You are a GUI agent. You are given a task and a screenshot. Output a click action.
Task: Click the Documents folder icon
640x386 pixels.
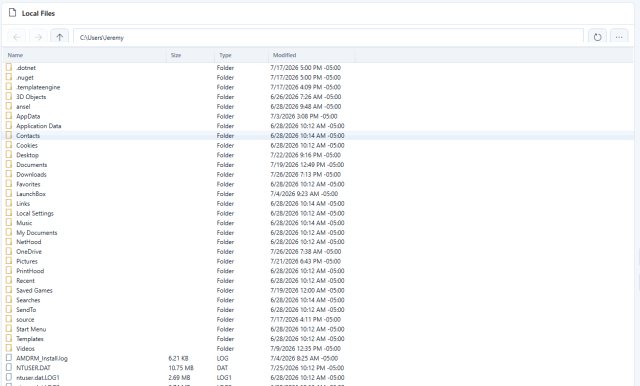[x=9, y=164]
